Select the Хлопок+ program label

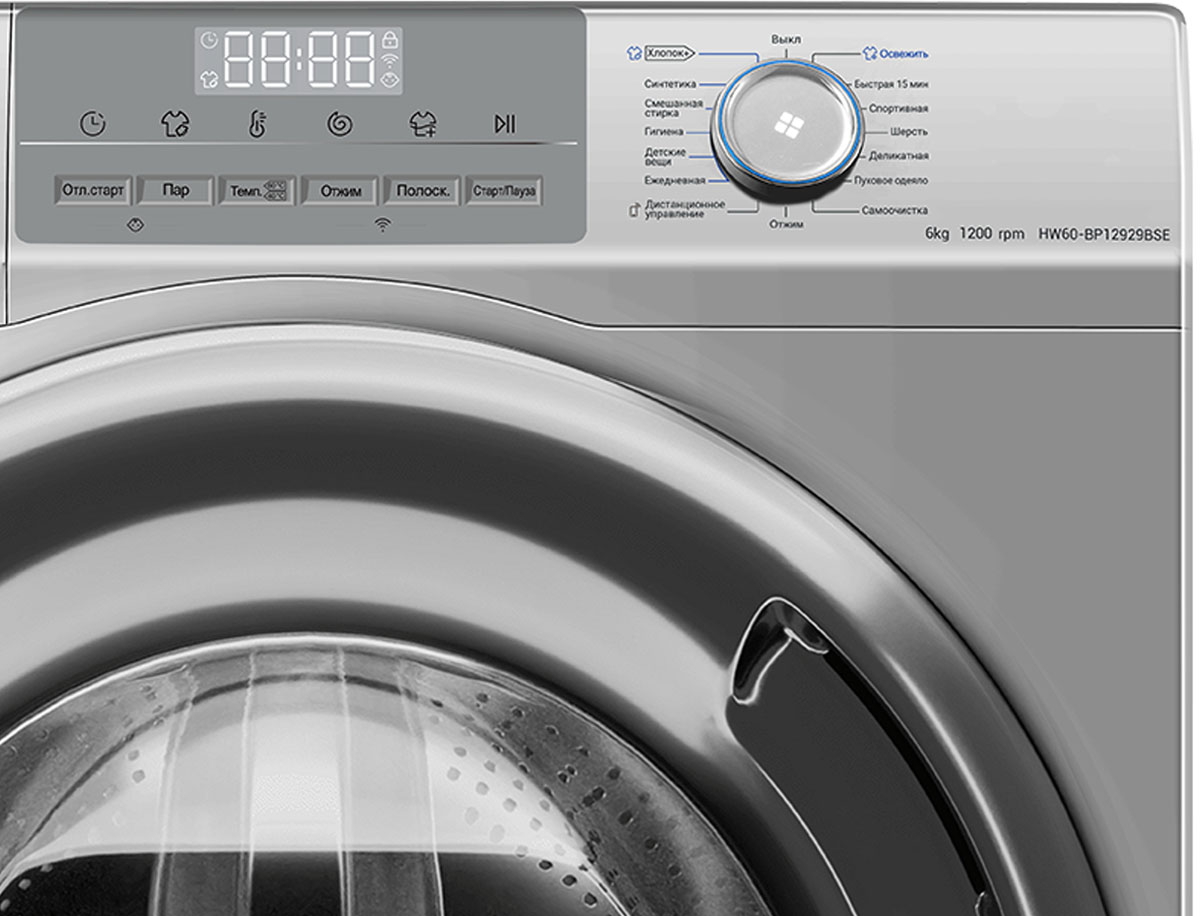coord(668,53)
